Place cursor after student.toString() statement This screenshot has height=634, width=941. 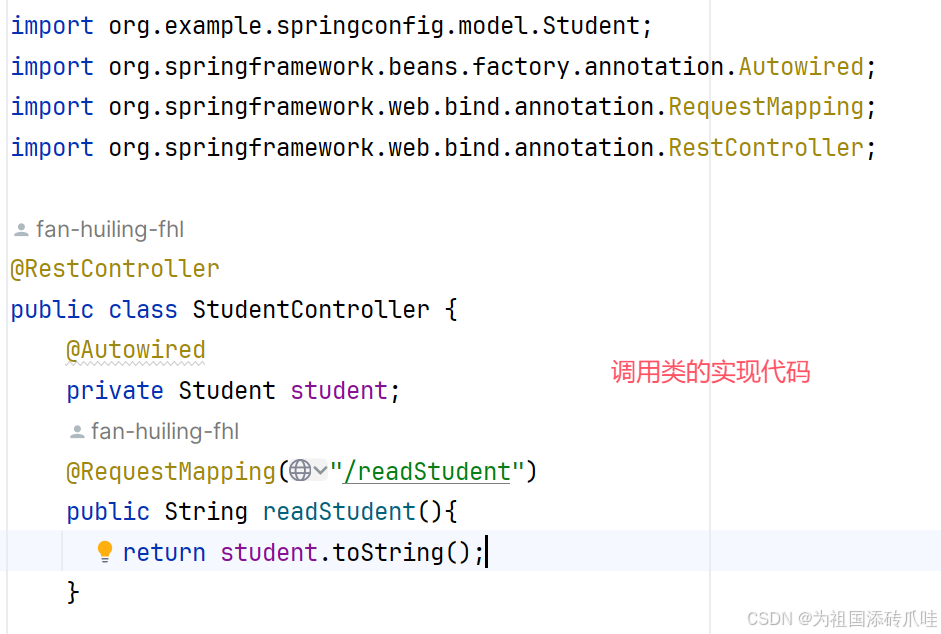[485, 552]
